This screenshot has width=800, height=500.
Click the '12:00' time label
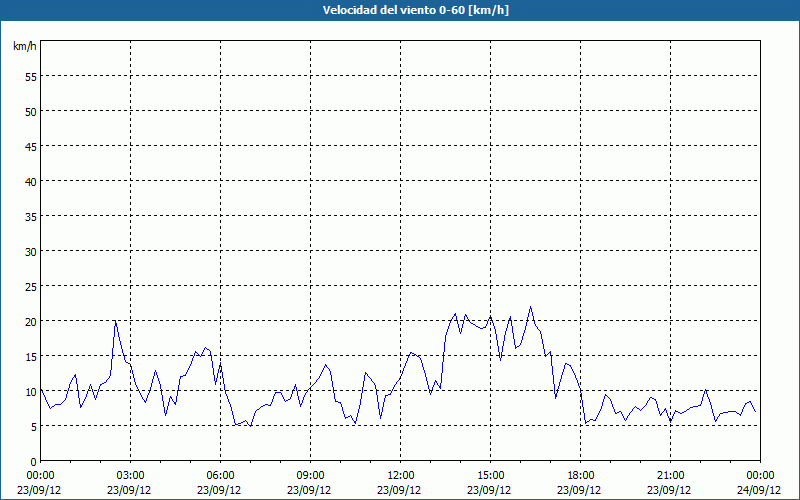401,476
